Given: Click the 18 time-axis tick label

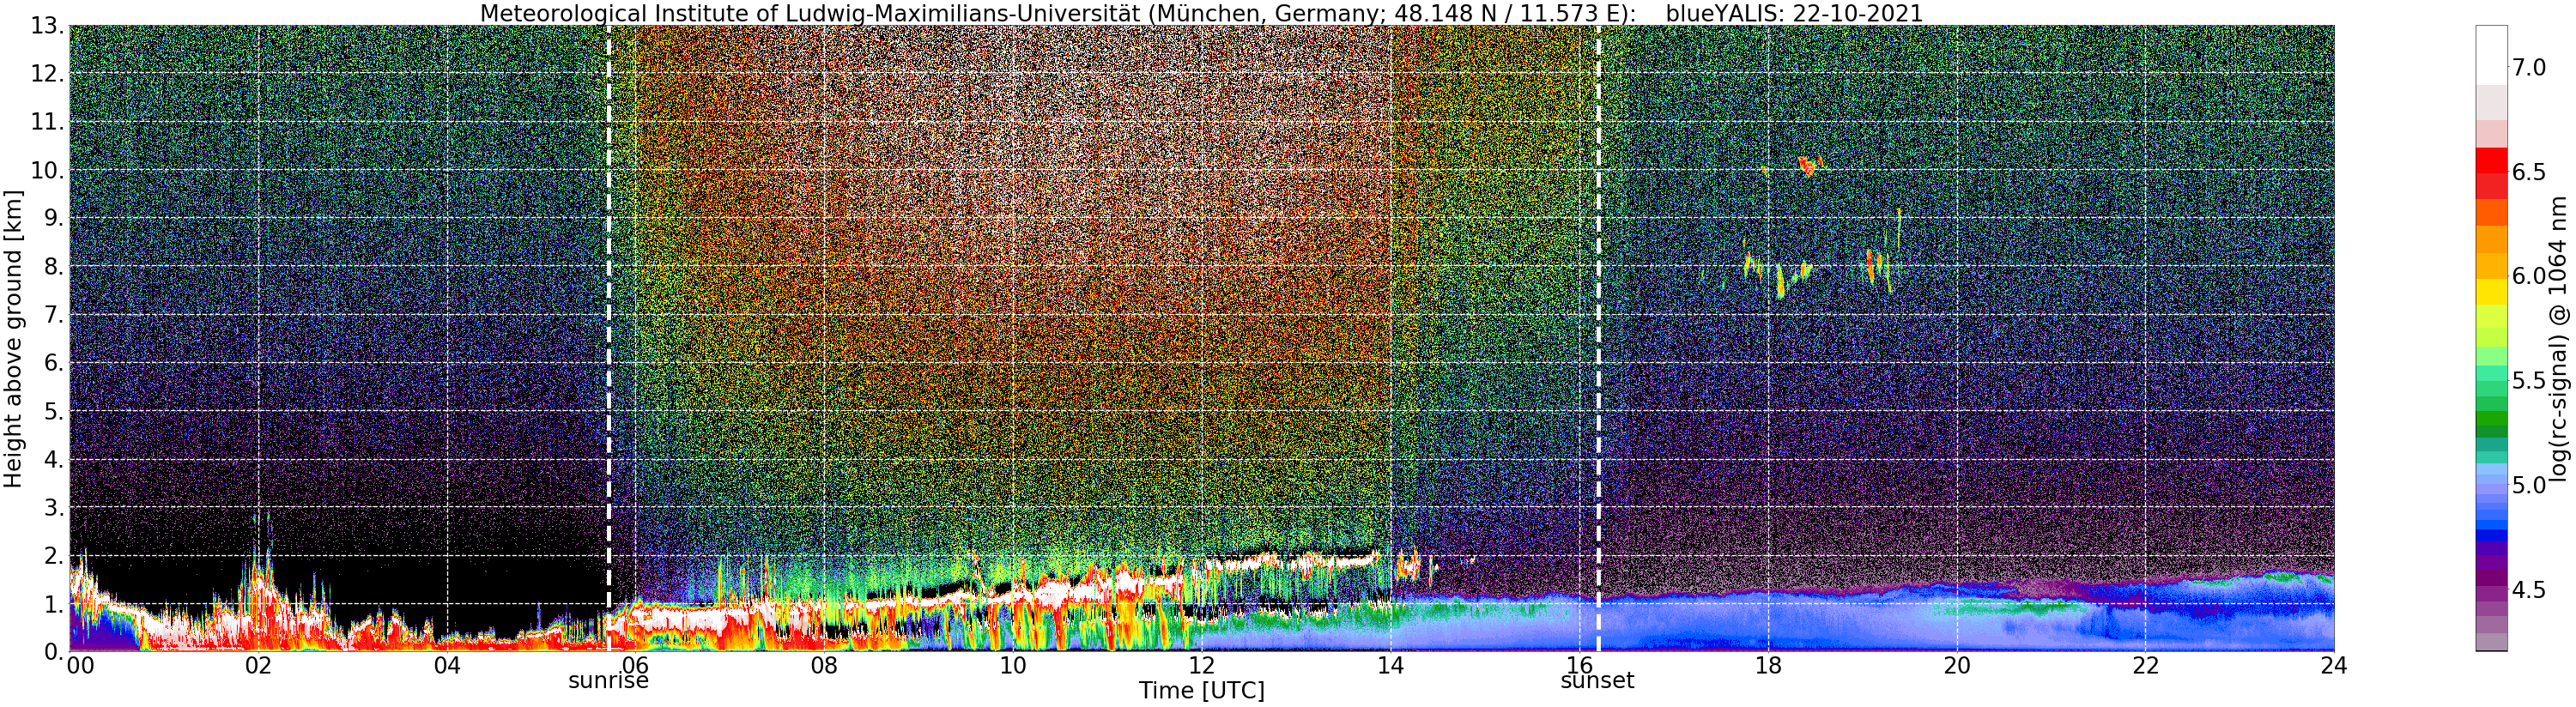Looking at the screenshot, I should 1768,666.
